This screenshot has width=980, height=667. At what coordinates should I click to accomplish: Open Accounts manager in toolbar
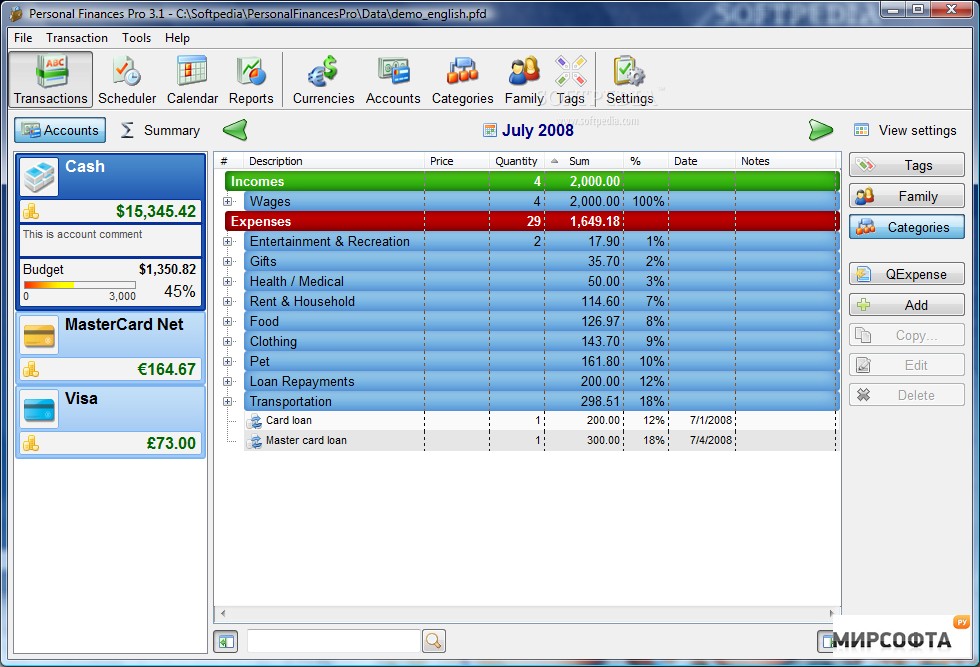tap(392, 79)
